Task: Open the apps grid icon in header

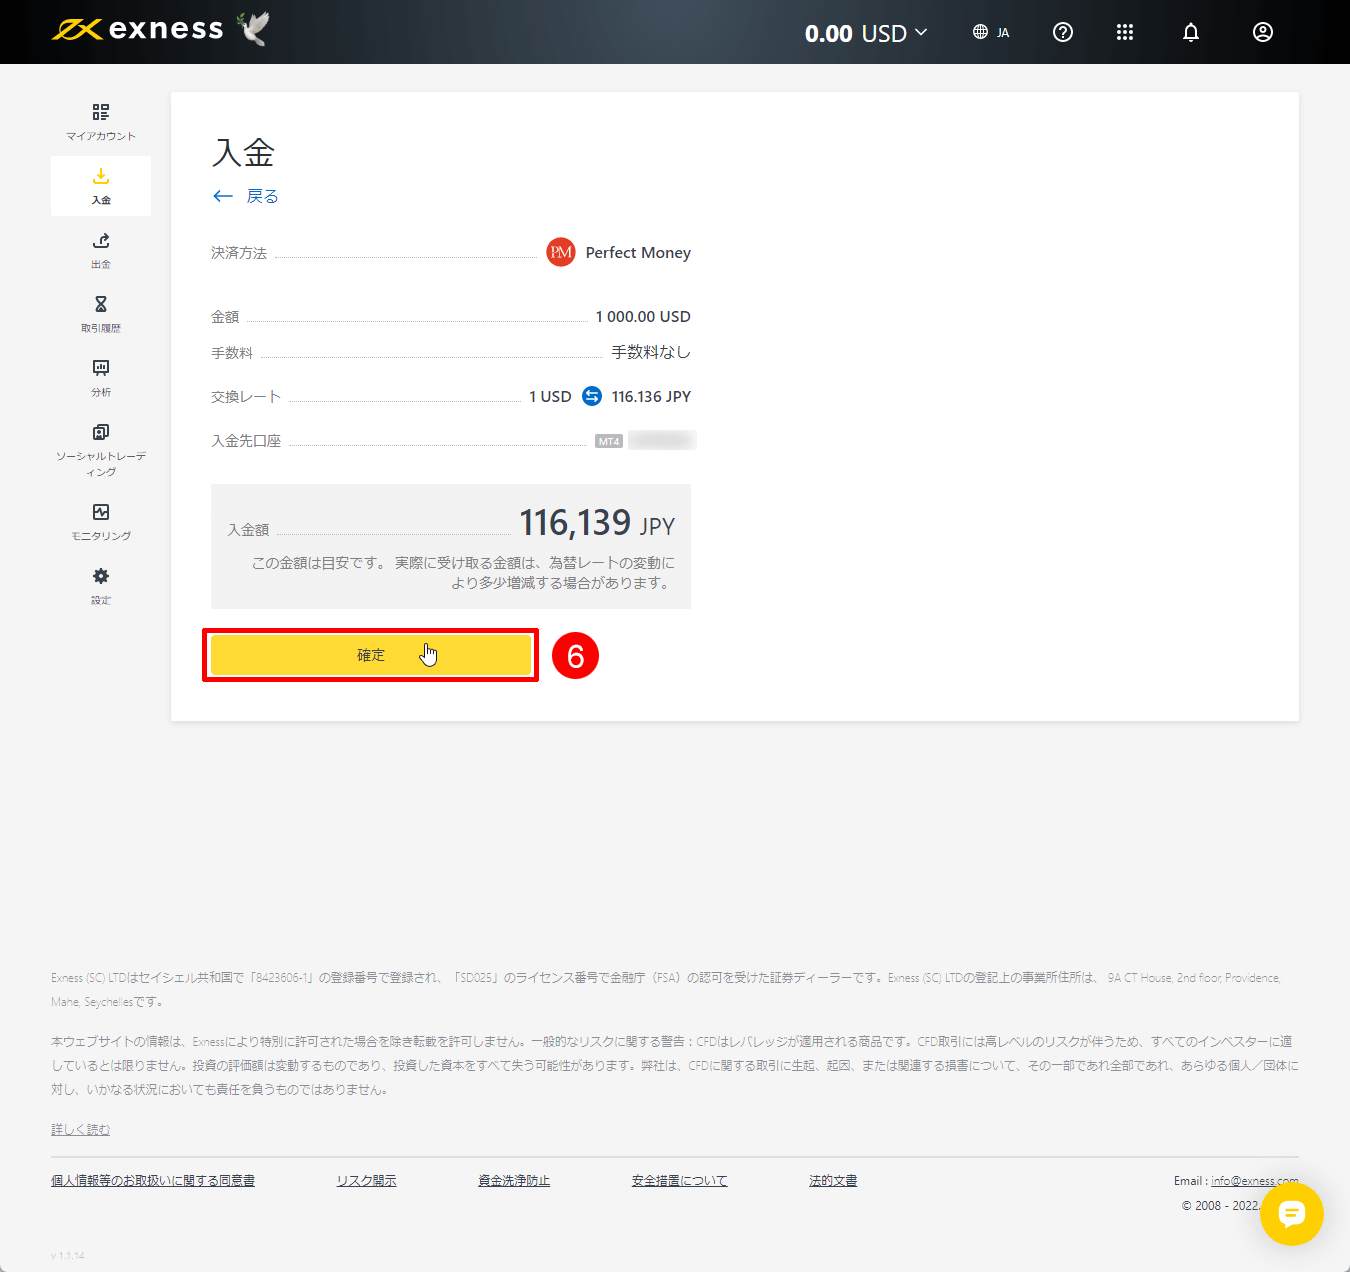Action: [x=1125, y=32]
